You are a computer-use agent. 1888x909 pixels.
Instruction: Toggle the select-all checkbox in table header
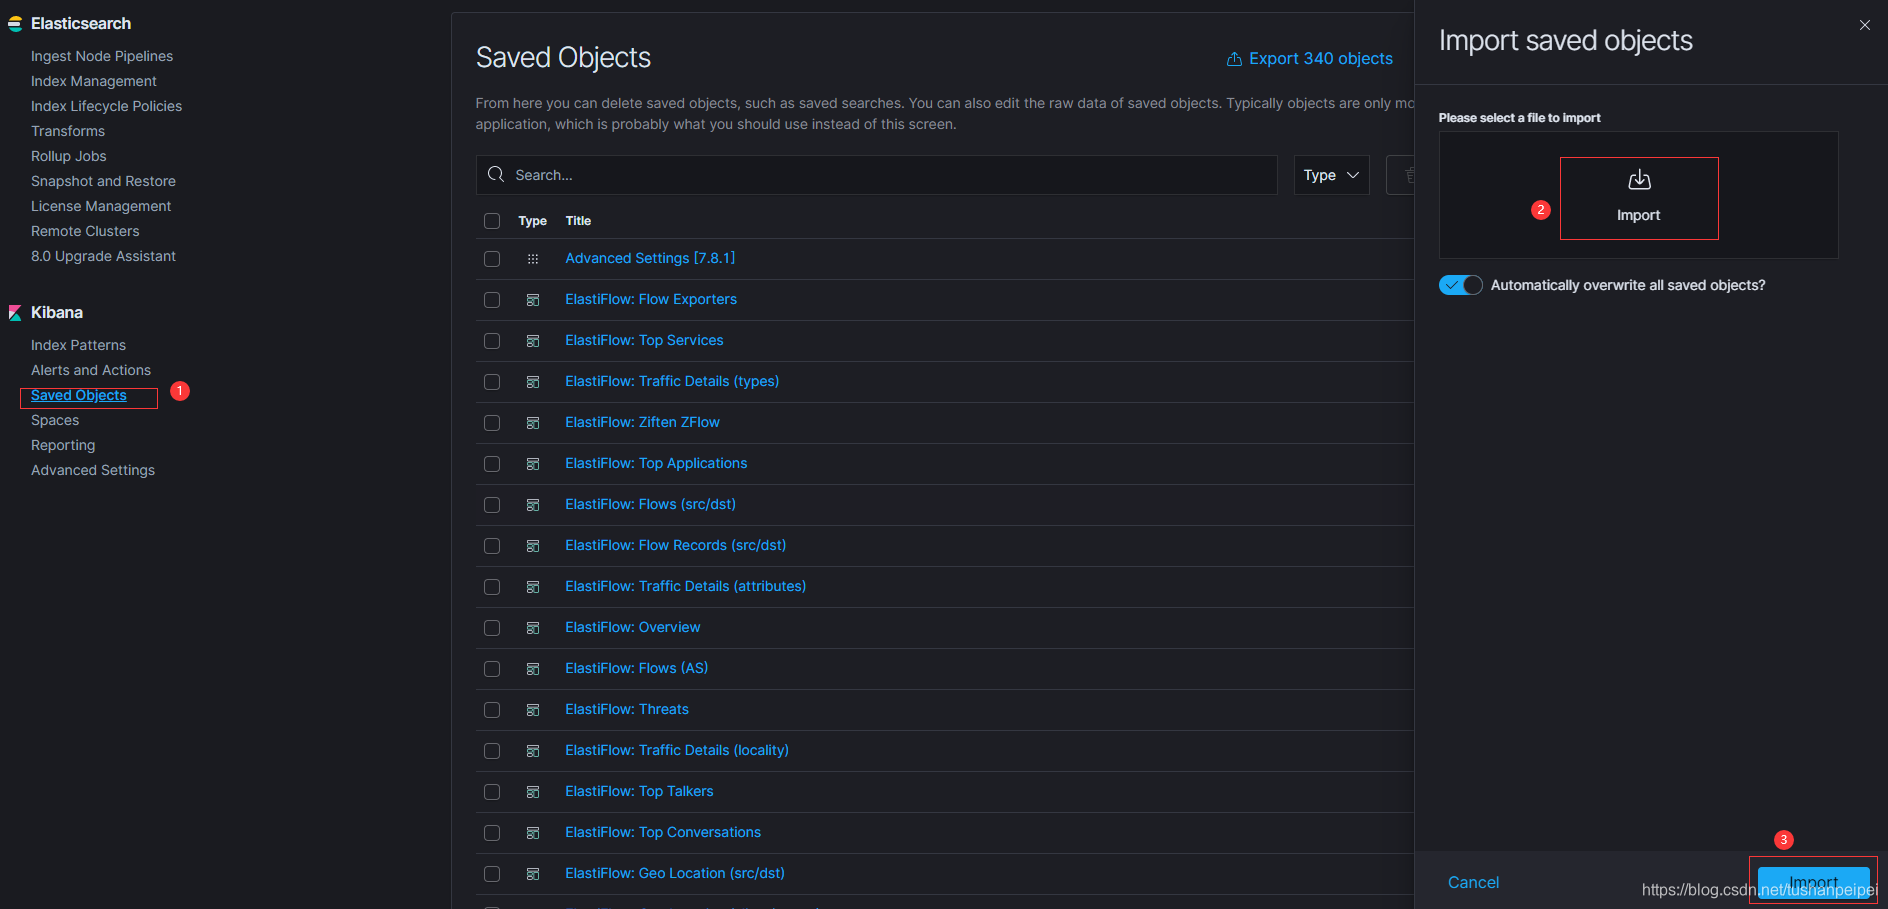(x=492, y=221)
